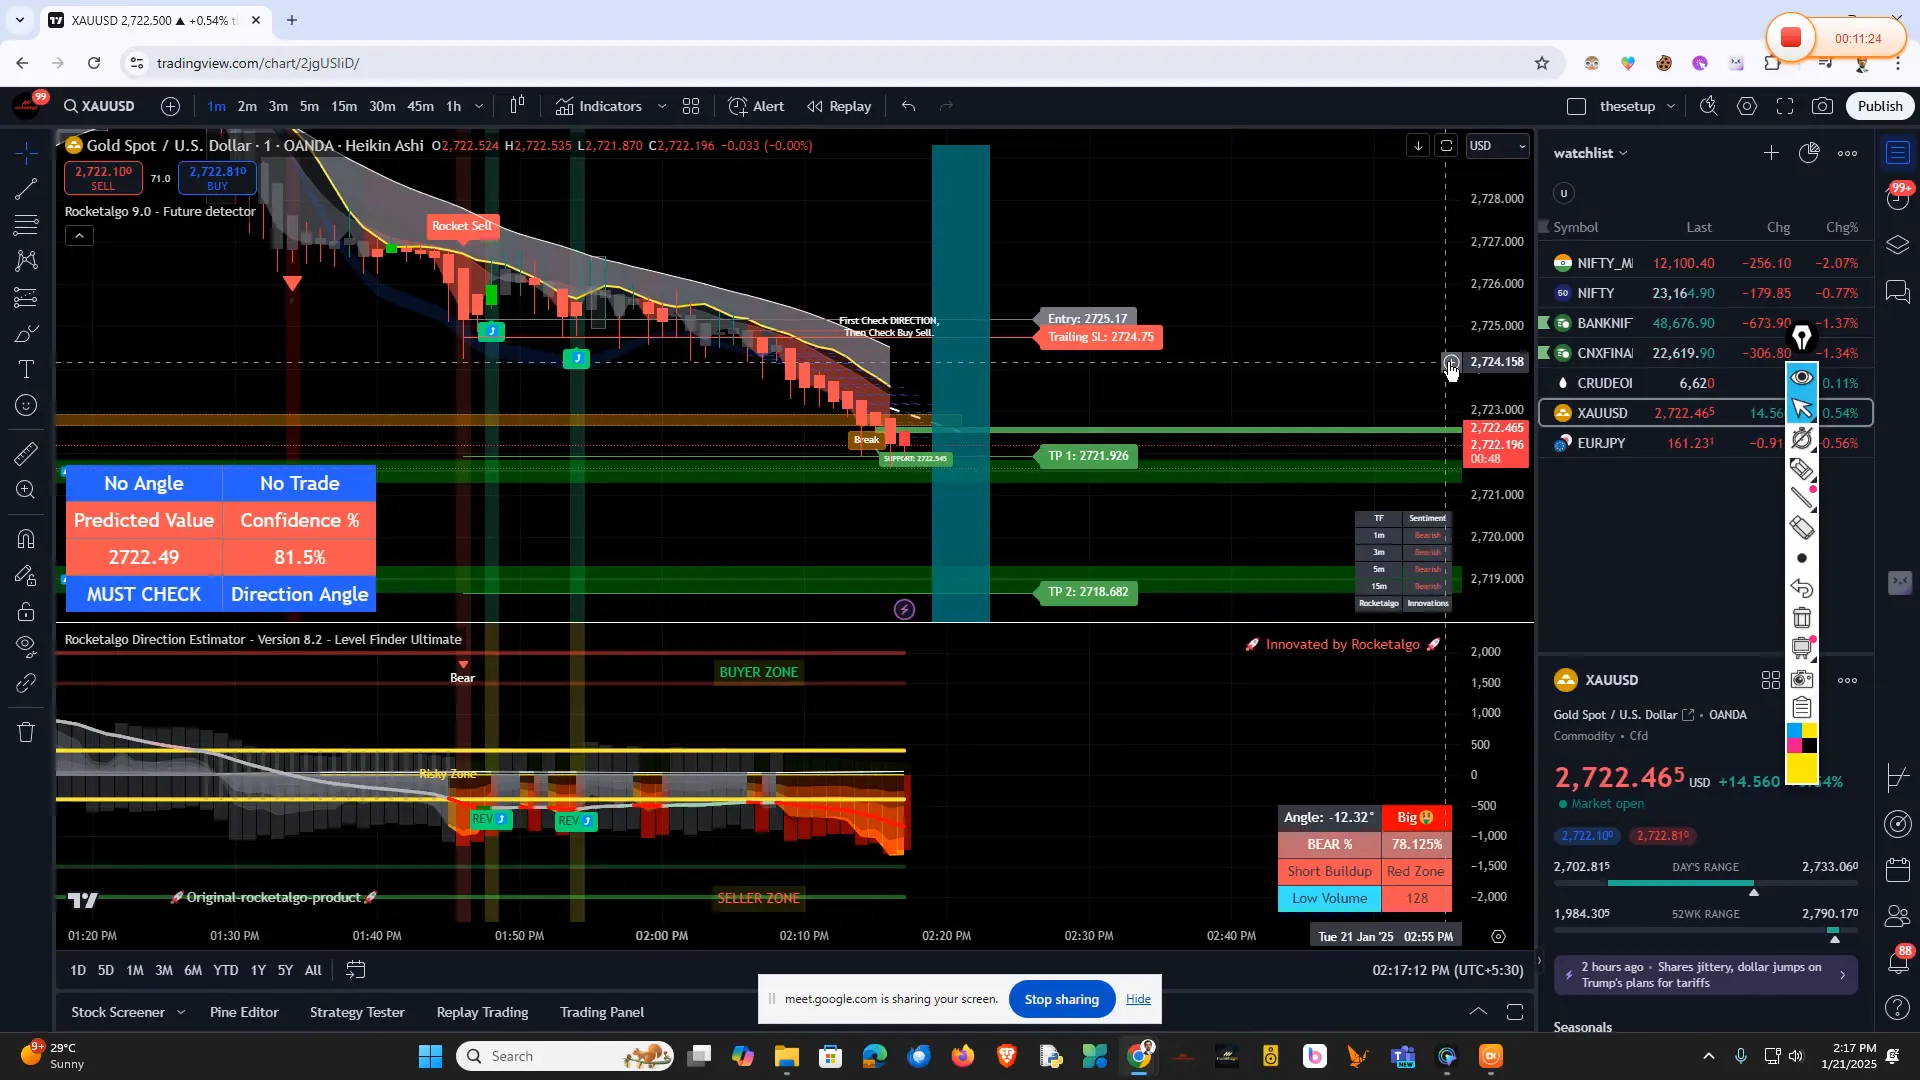Open the Fibonacci retracement tools
The width and height of the screenshot is (1920, 1080).
pos(27,225)
